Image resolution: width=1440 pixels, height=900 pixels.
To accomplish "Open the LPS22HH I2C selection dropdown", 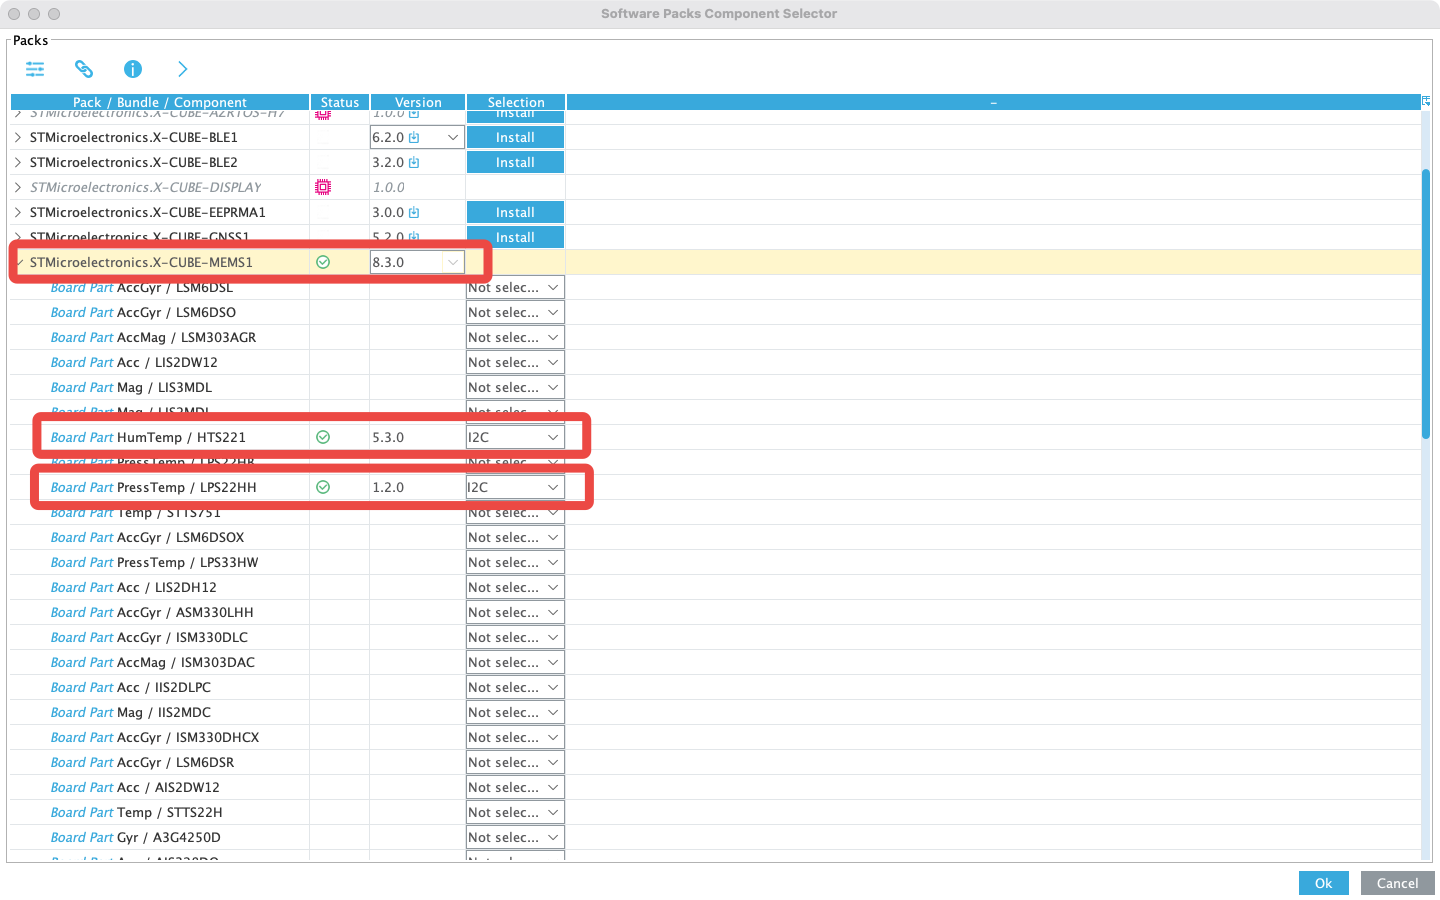I will (x=516, y=487).
